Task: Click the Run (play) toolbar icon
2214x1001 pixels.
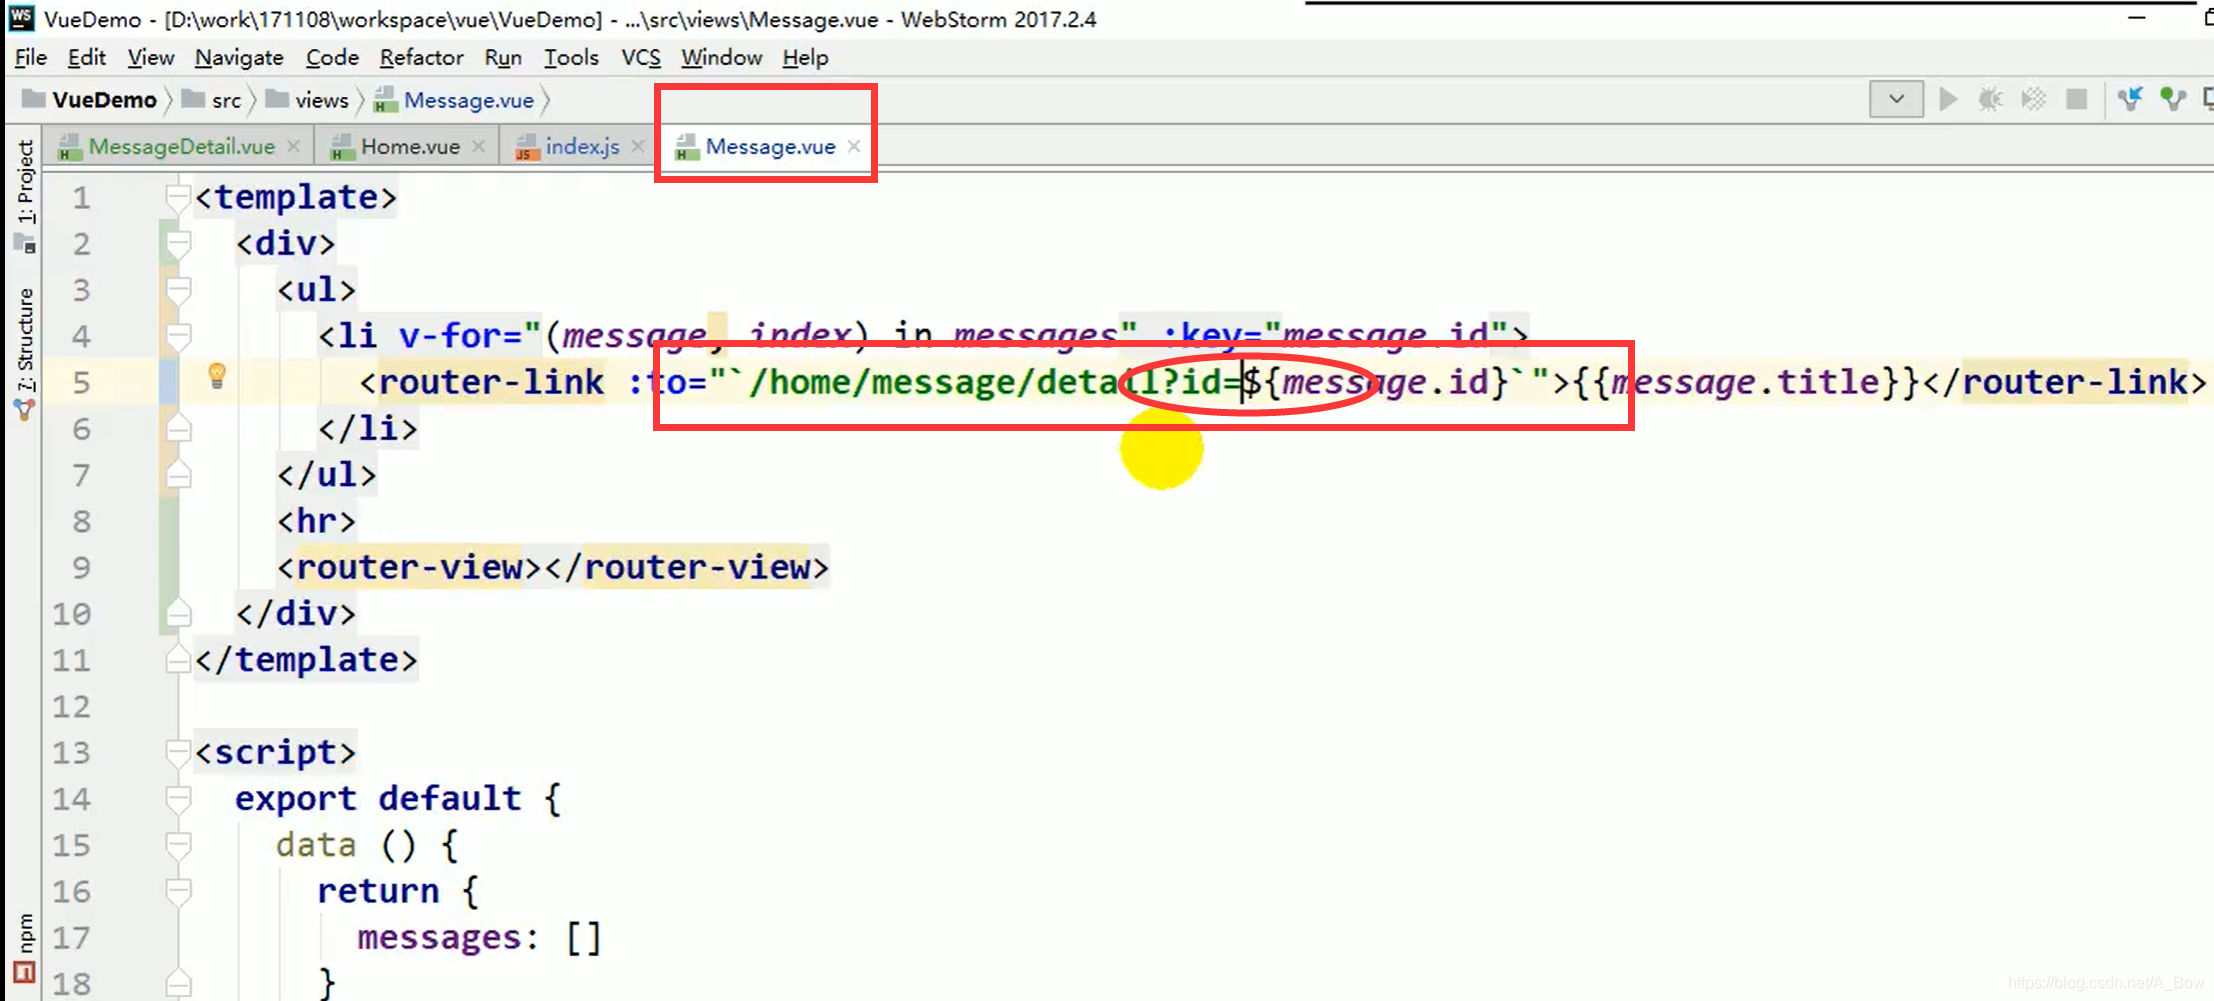Action: [1947, 99]
